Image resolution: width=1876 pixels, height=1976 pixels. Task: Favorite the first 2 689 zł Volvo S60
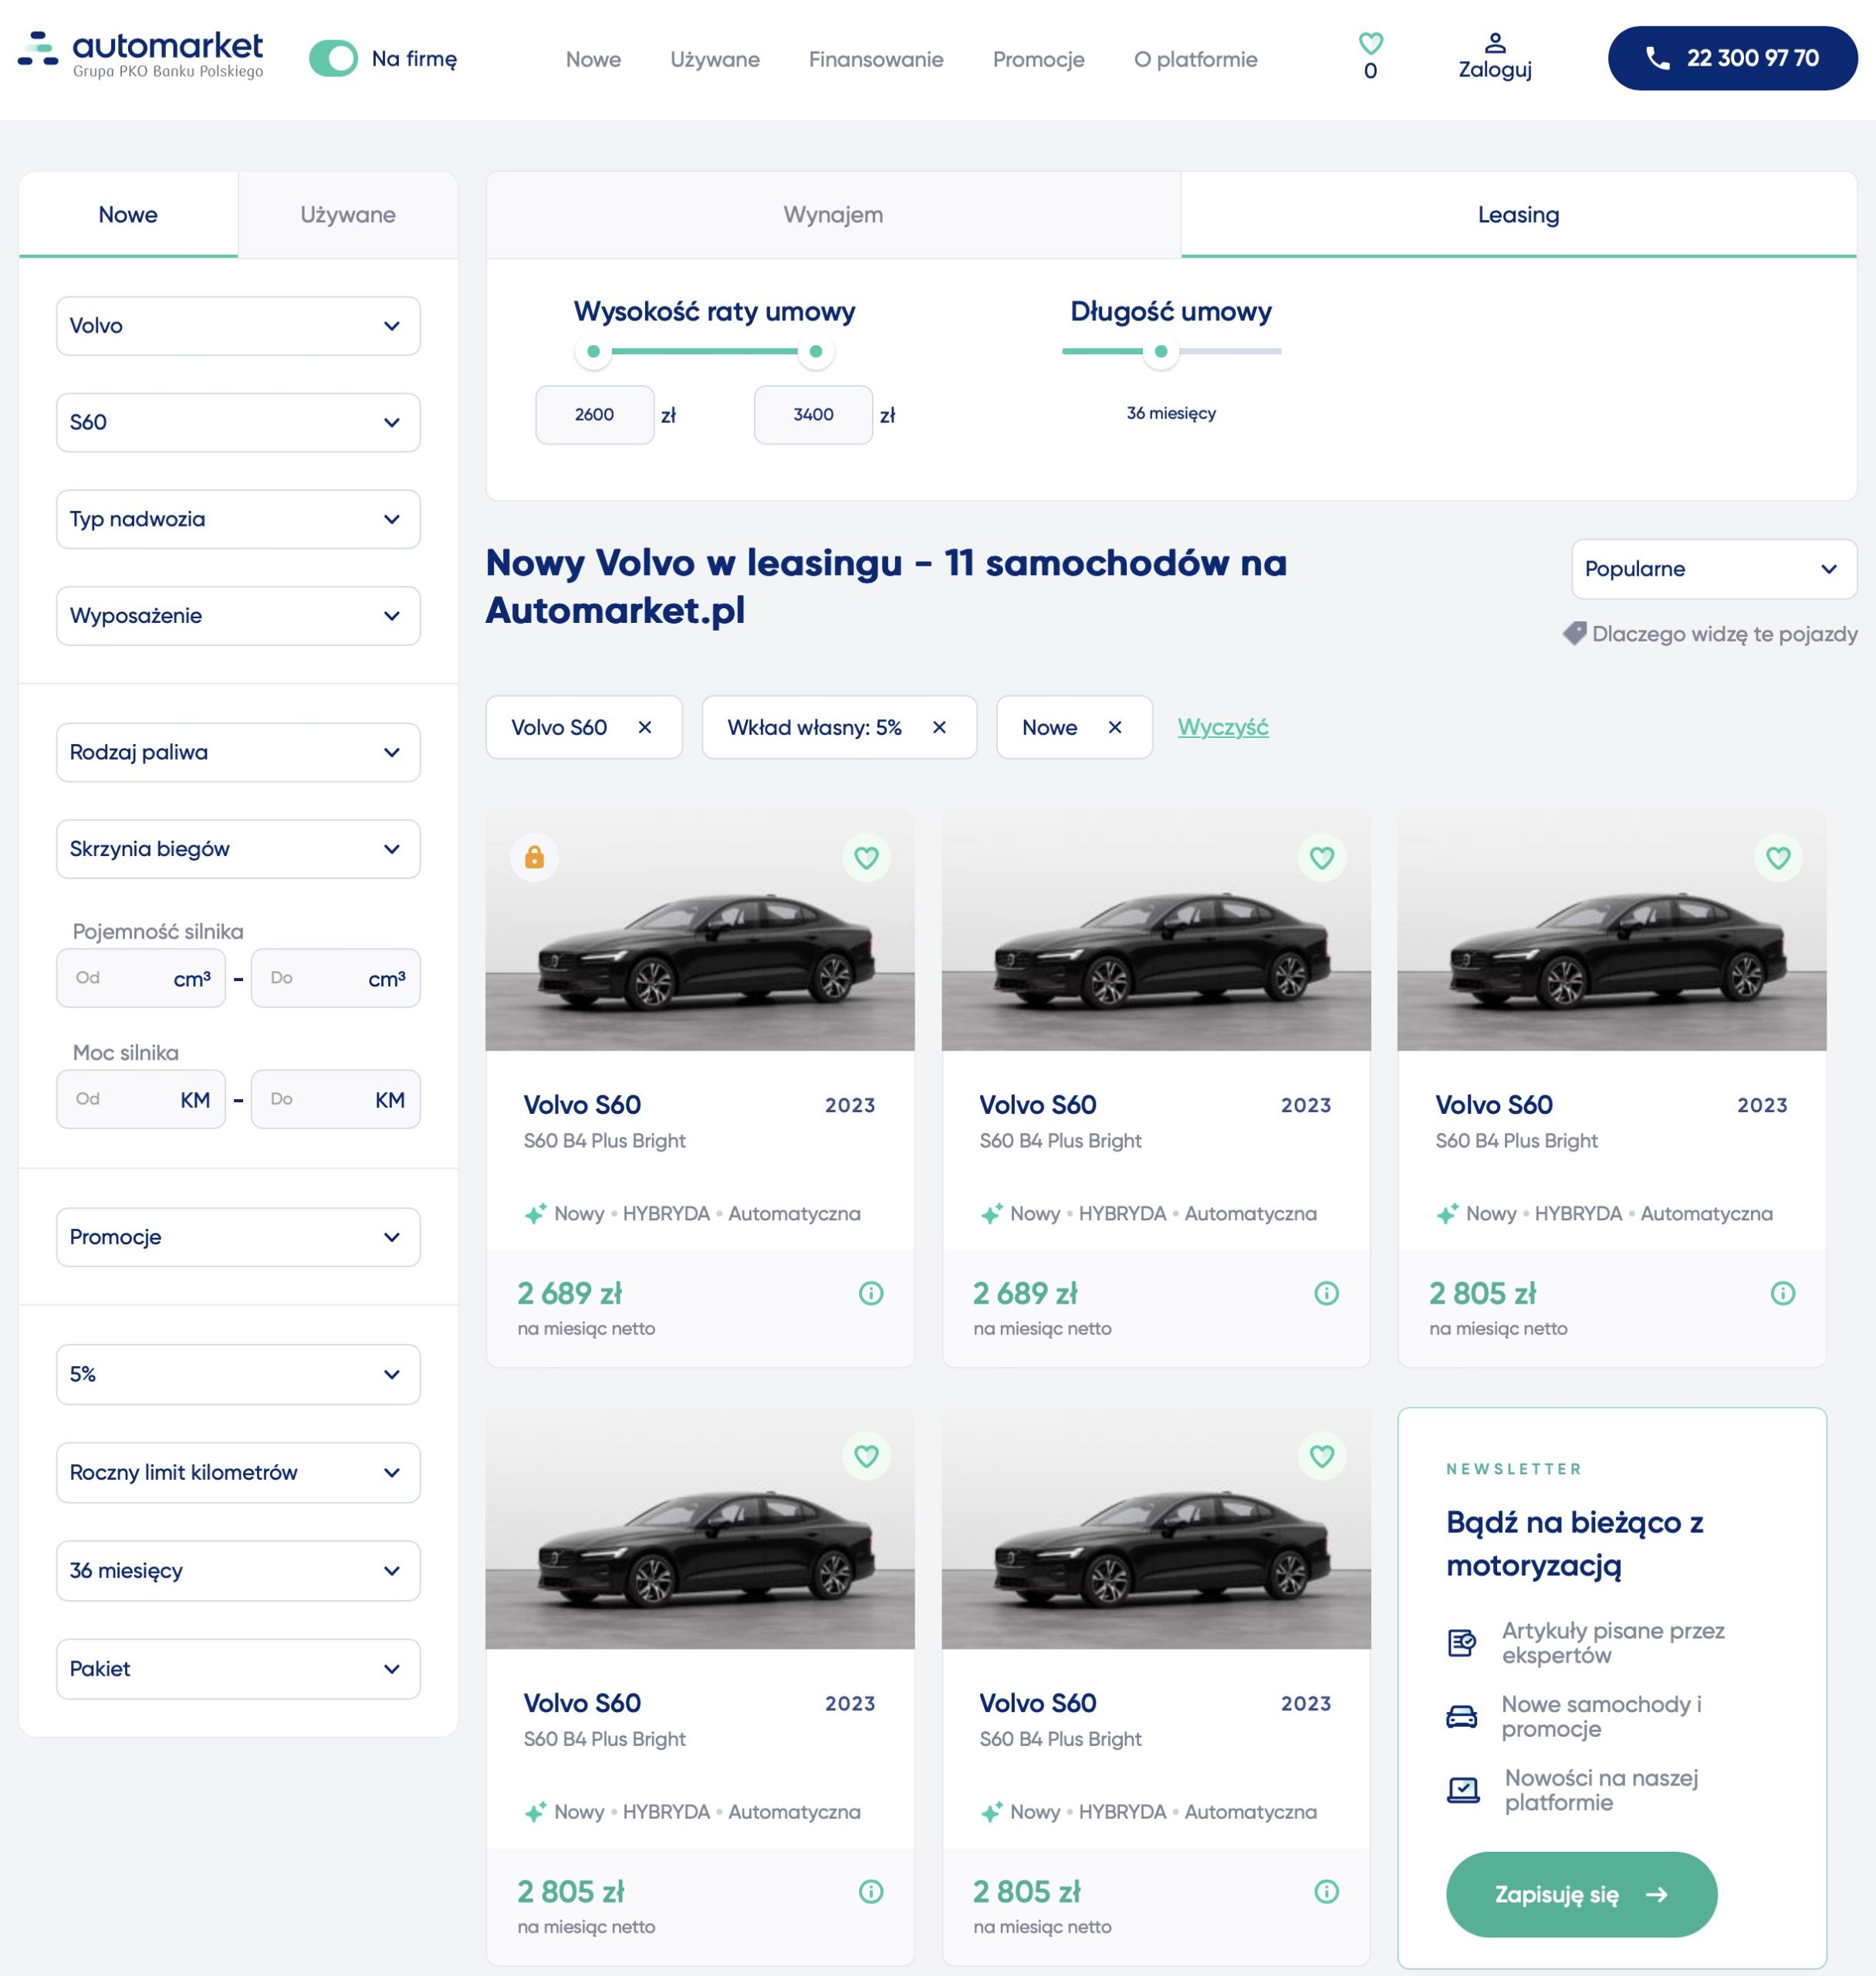(866, 857)
